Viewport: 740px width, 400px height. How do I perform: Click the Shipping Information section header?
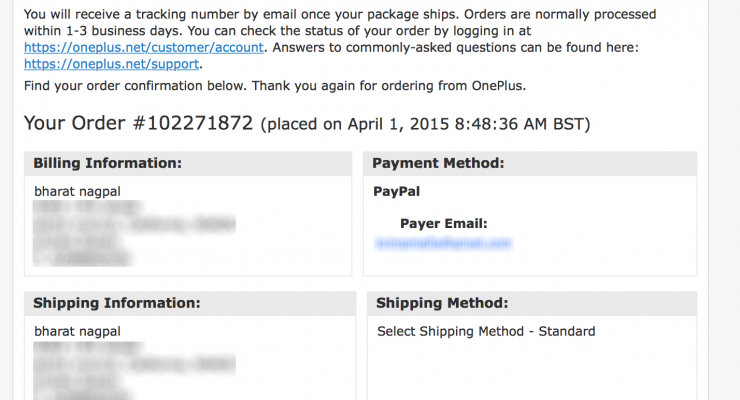[116, 303]
